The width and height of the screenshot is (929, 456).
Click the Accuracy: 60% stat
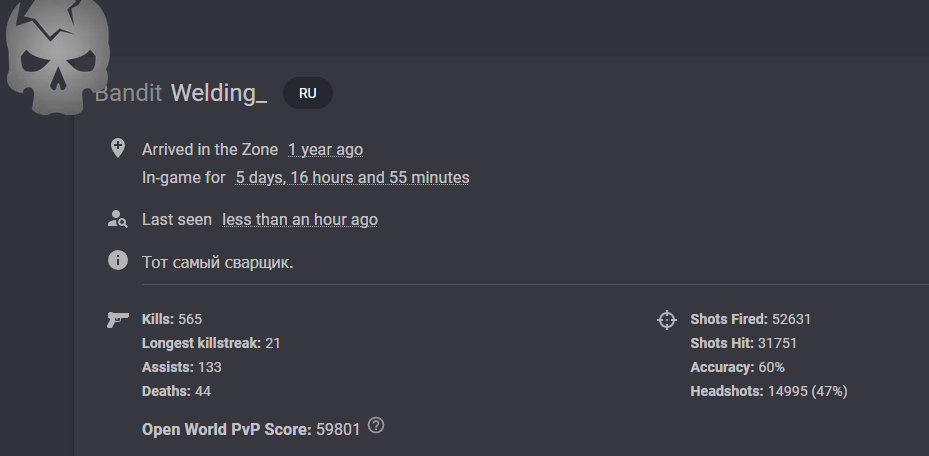(x=737, y=367)
